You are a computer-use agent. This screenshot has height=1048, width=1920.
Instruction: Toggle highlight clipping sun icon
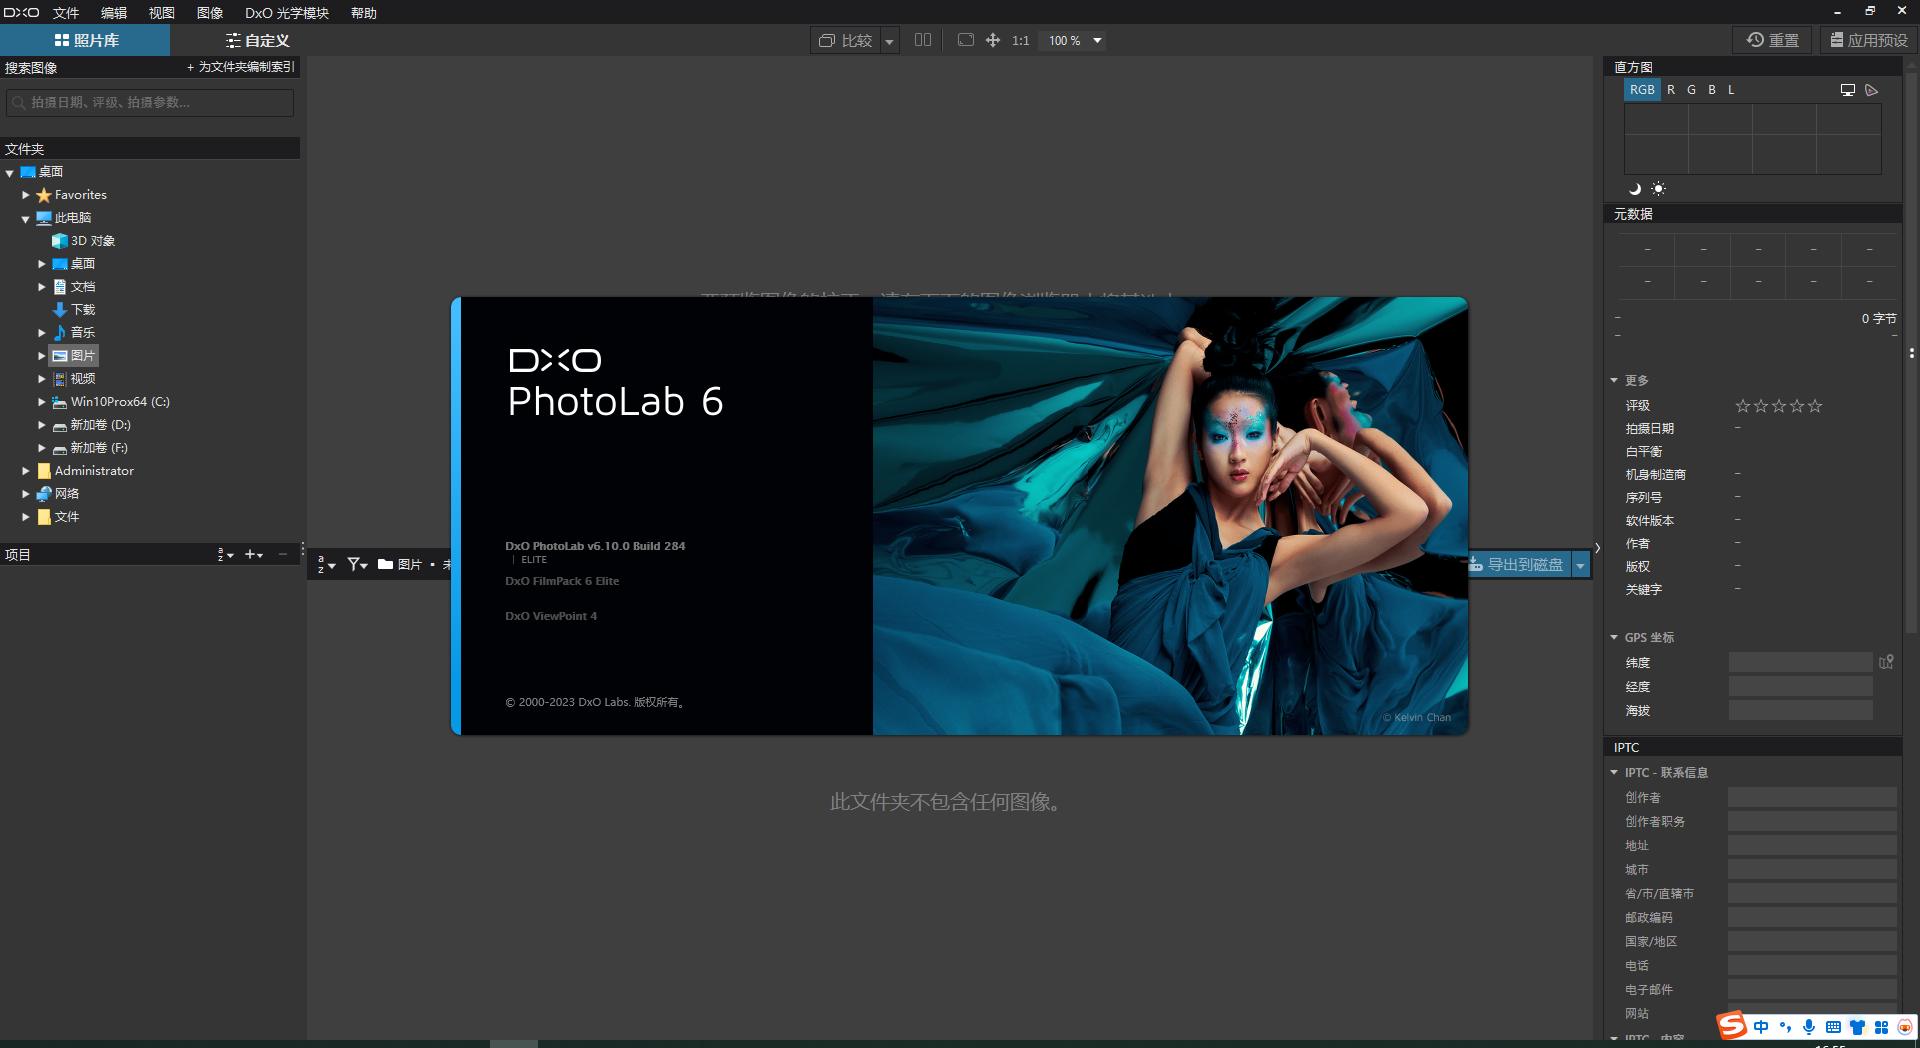[x=1658, y=188]
